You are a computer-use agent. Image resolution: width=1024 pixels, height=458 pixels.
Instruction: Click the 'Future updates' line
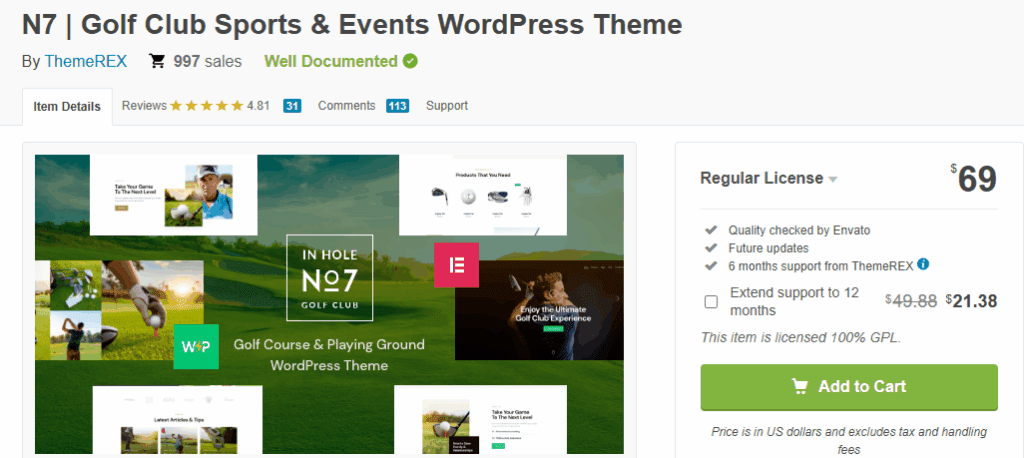tap(769, 248)
